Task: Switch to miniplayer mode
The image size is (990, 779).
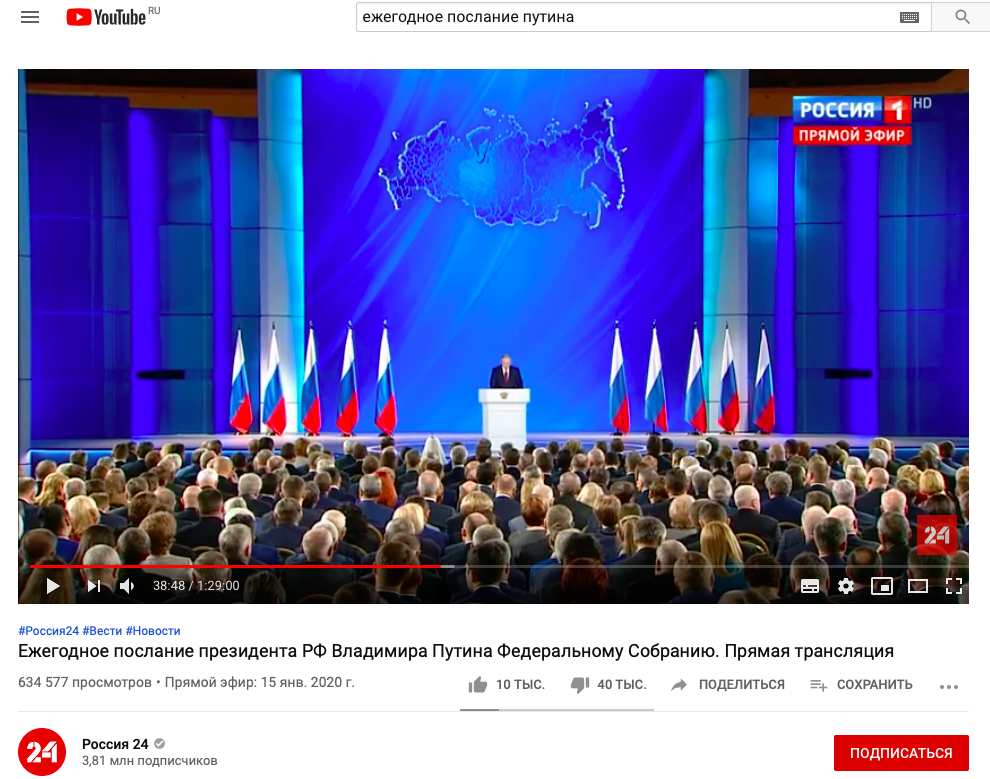Action: 881,586
